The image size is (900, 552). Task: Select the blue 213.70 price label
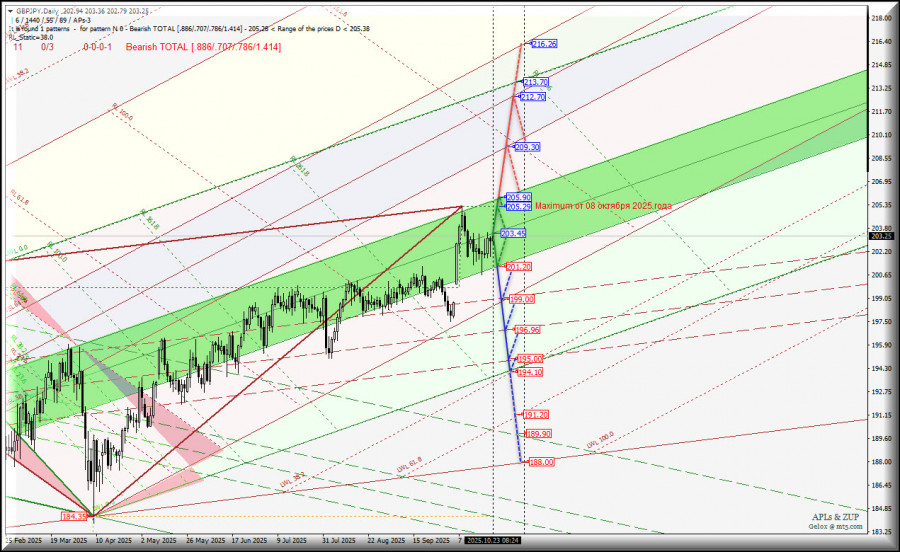[x=535, y=82]
